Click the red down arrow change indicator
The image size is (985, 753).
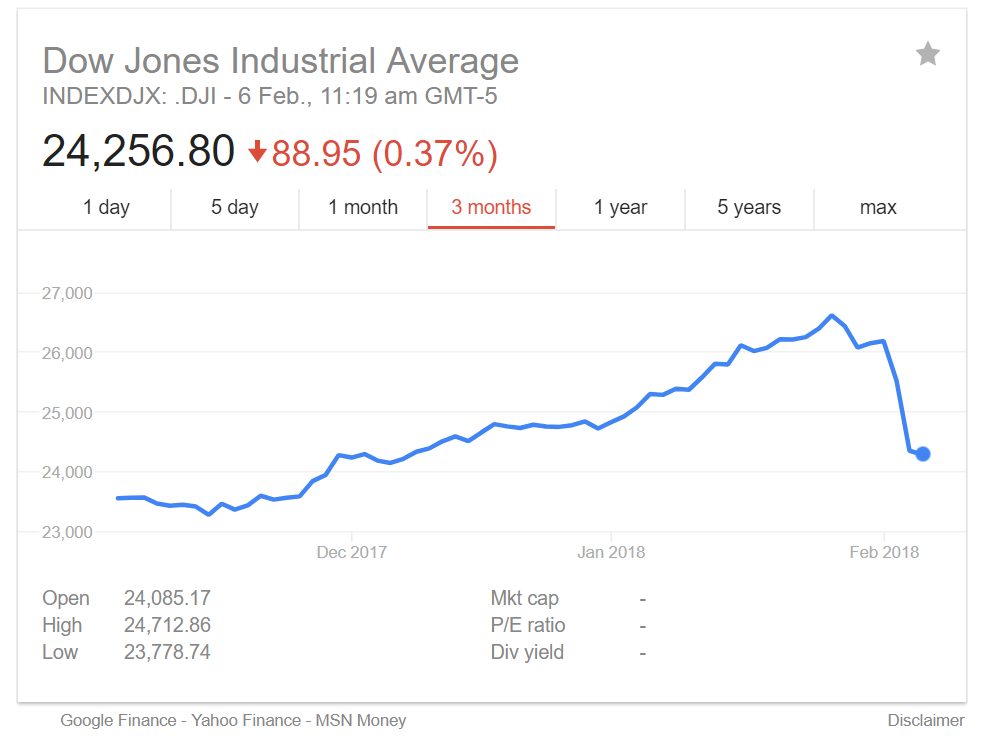tap(258, 152)
